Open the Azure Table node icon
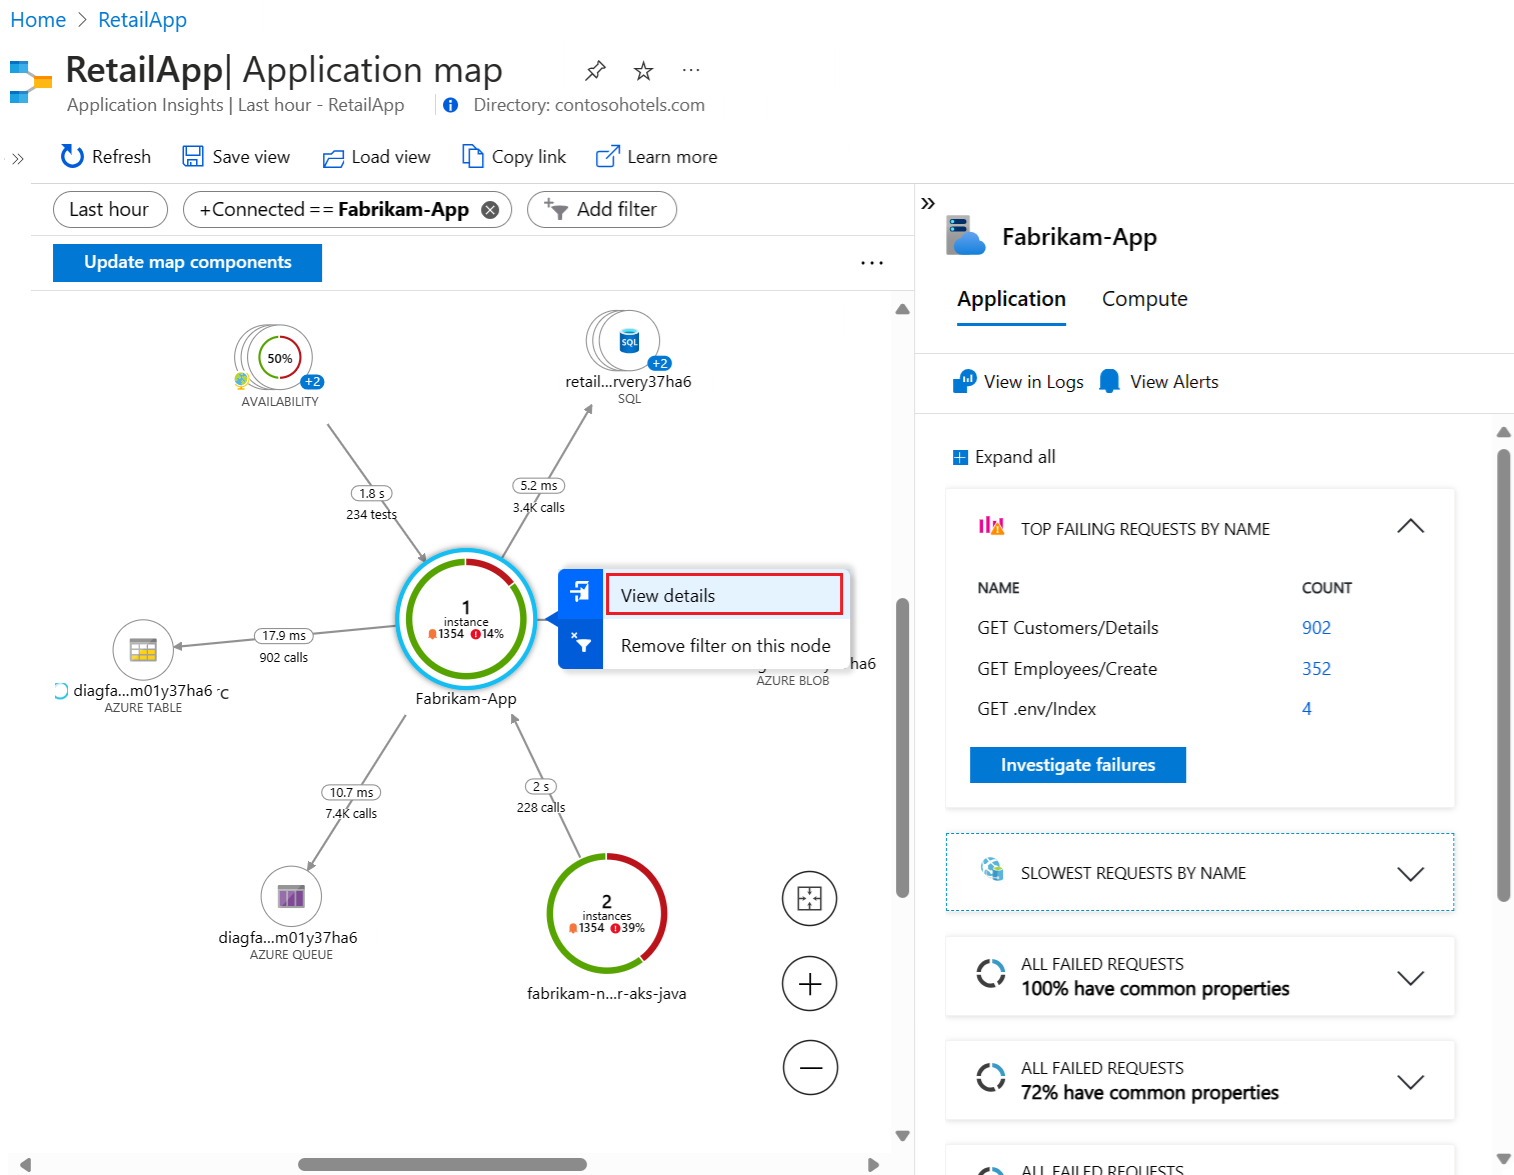Screen dimensions: 1514x1175 tap(143, 650)
